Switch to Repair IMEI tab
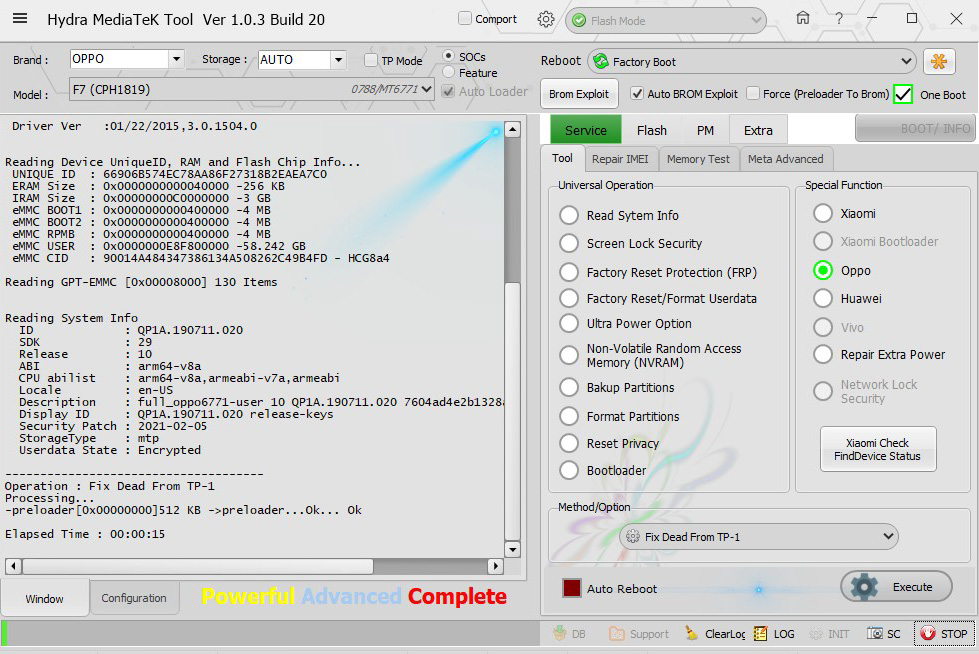 [x=620, y=159]
